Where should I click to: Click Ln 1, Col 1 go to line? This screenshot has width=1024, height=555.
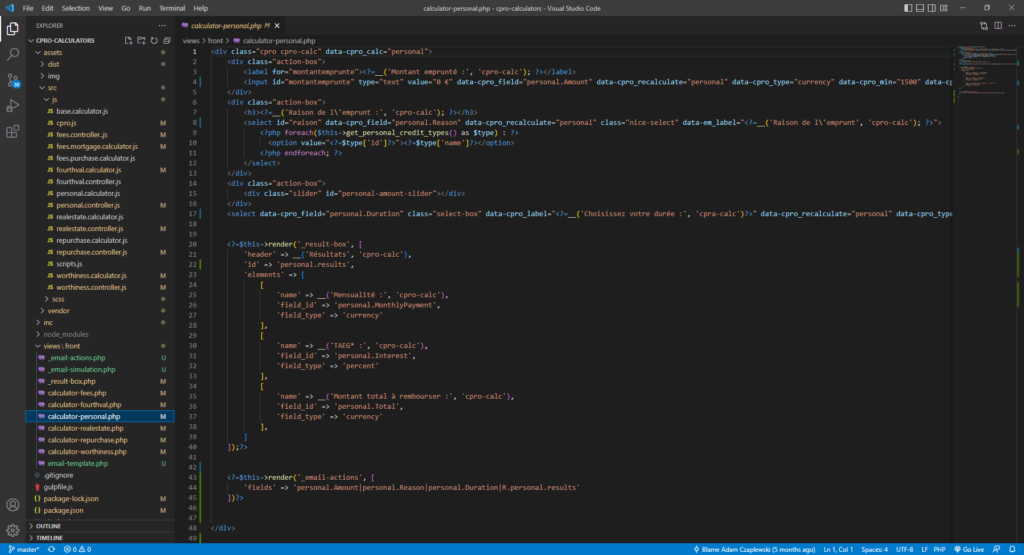pyautogui.click(x=838, y=549)
